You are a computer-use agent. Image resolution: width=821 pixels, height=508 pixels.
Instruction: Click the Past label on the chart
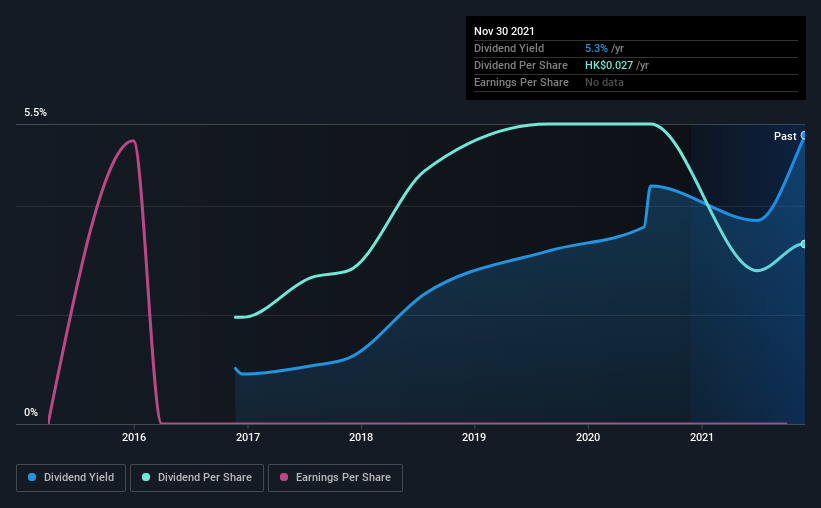(785, 136)
